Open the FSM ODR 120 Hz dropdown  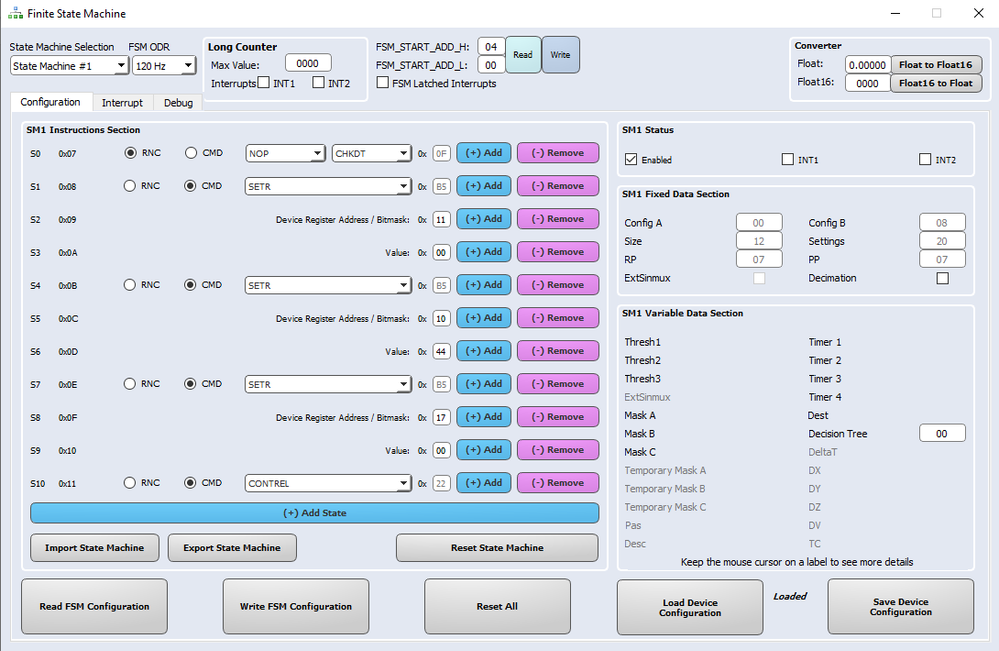tap(164, 66)
